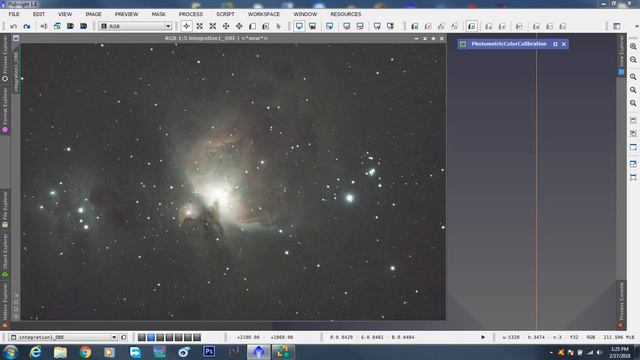
Task: Open the File Explorer side tab
Action: click(x=5, y=209)
